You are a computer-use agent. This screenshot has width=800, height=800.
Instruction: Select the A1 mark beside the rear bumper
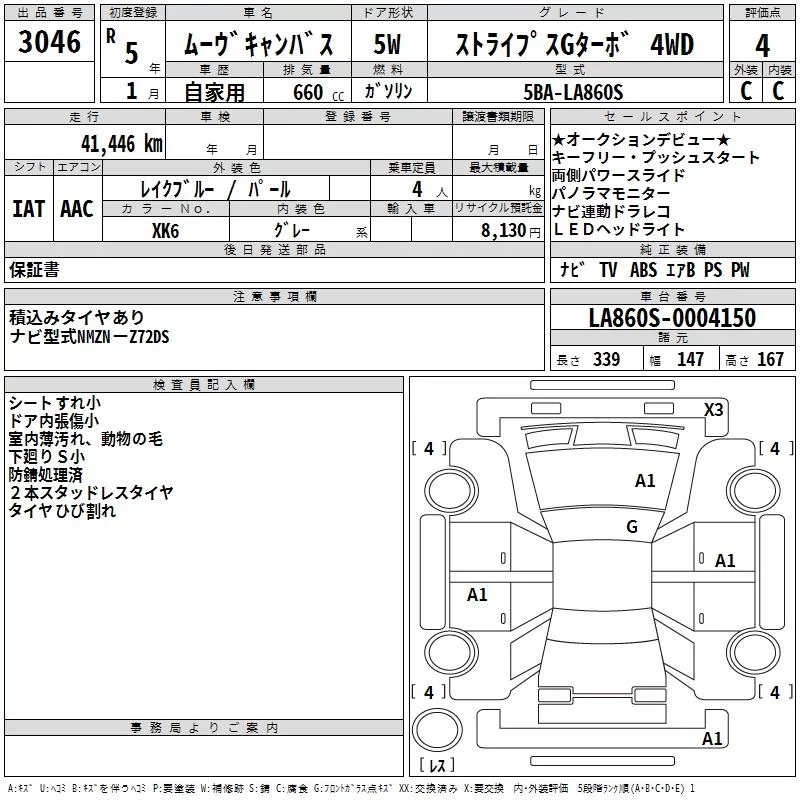coord(712,739)
